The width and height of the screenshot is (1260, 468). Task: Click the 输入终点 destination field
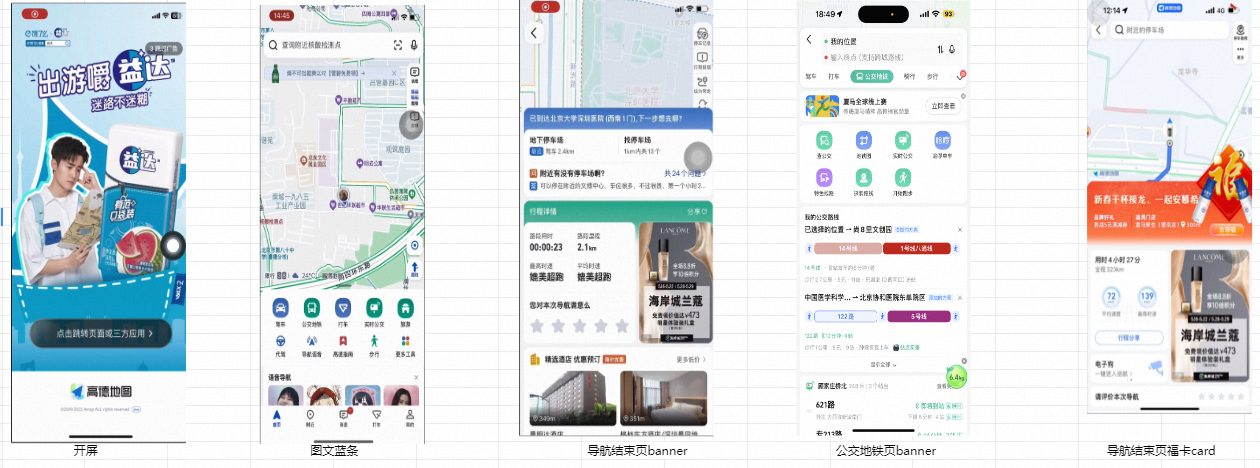click(868, 57)
